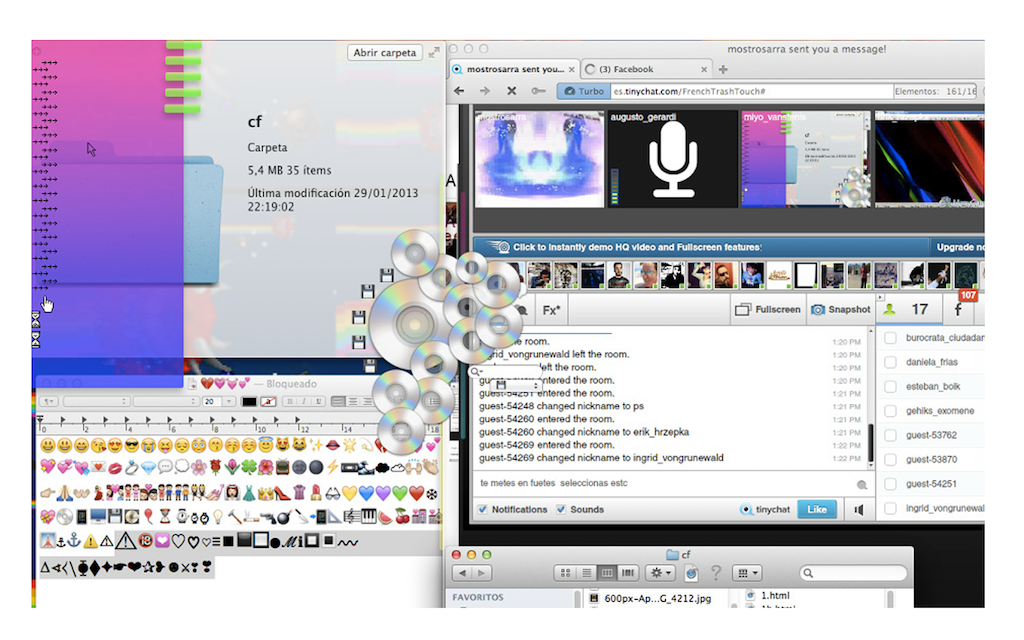This screenshot has width=1024, height=640.
Task: Expand the Quick Look preview to fullscreen
Action: (434, 53)
